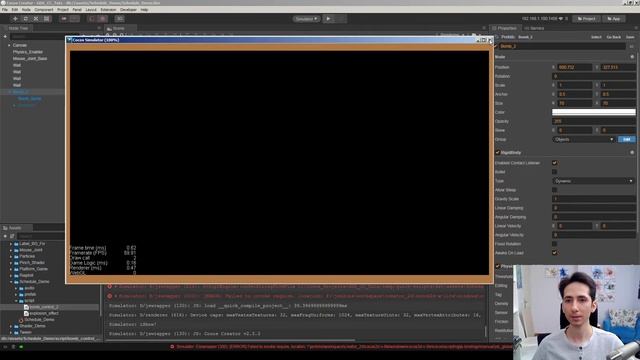Enable the Bullet checkbox
The width and height of the screenshot is (640, 360).
coord(554,172)
